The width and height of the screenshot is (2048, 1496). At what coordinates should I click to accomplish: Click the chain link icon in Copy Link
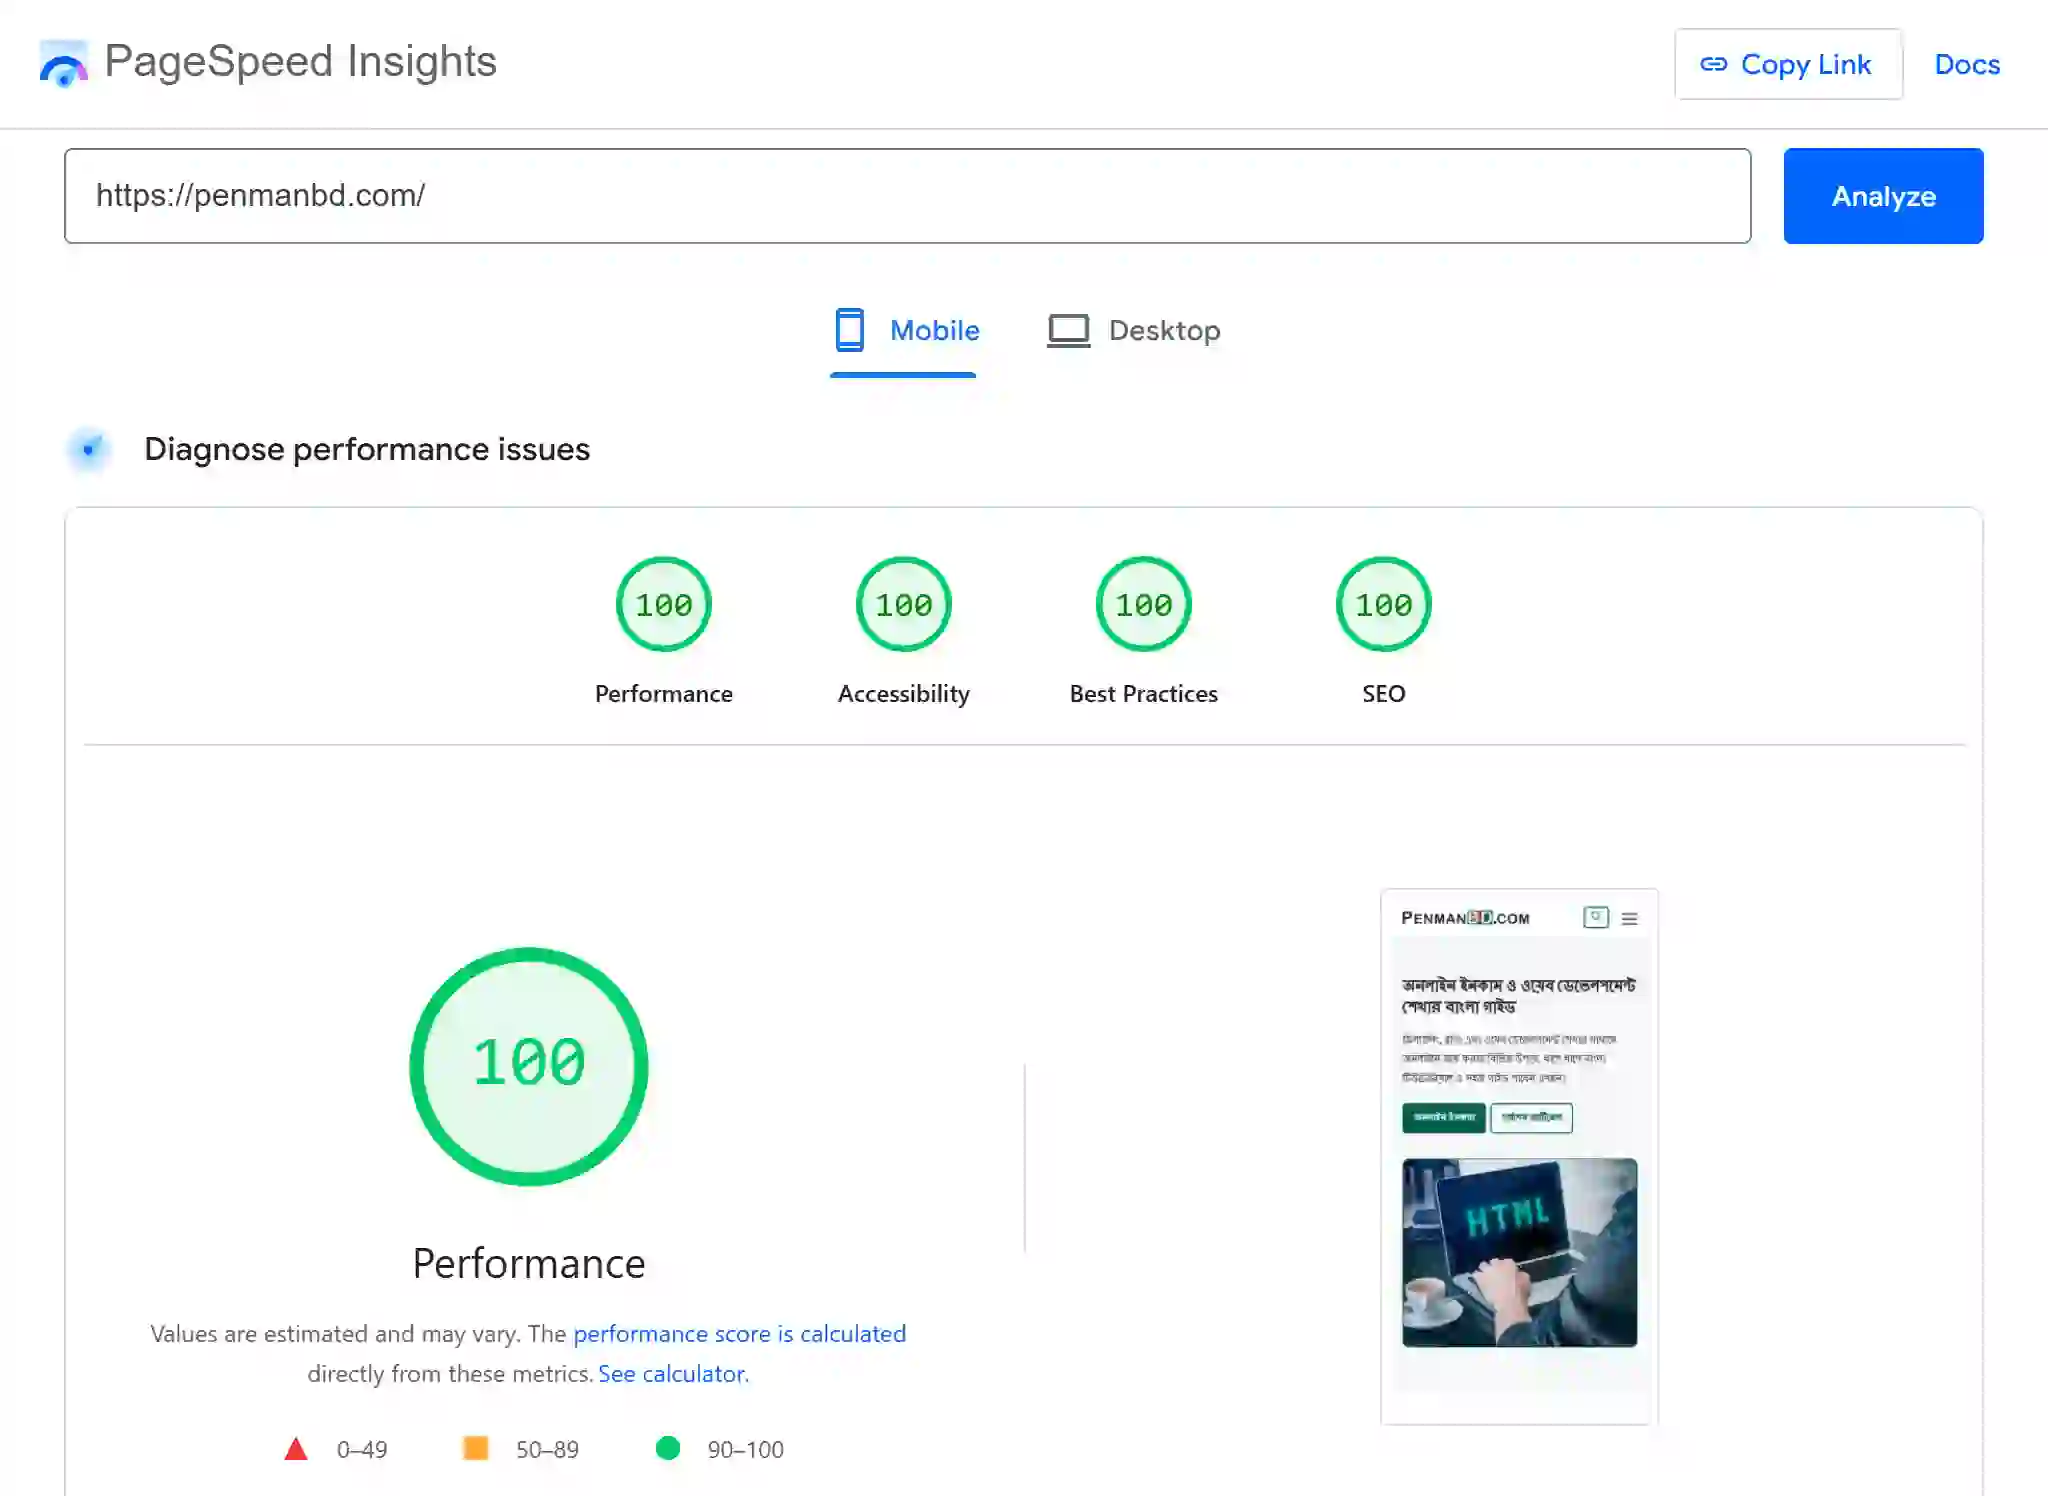coord(1713,64)
